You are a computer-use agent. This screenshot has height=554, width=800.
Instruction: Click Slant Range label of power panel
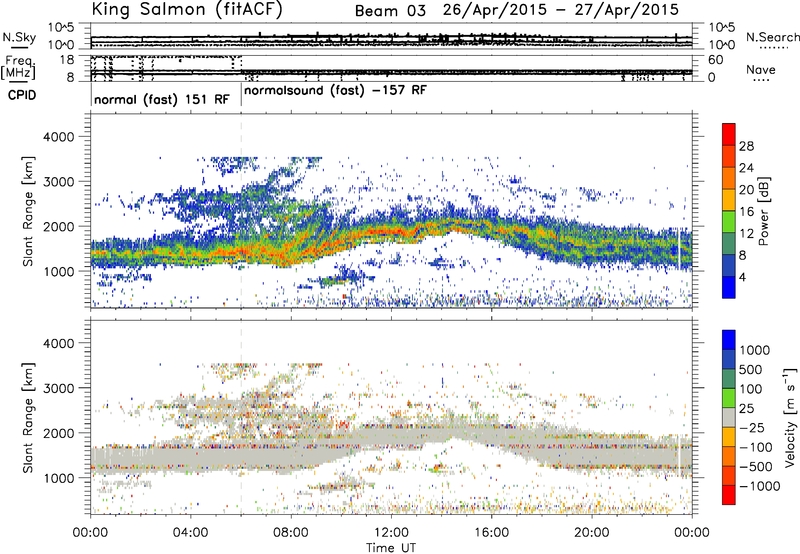coord(28,211)
